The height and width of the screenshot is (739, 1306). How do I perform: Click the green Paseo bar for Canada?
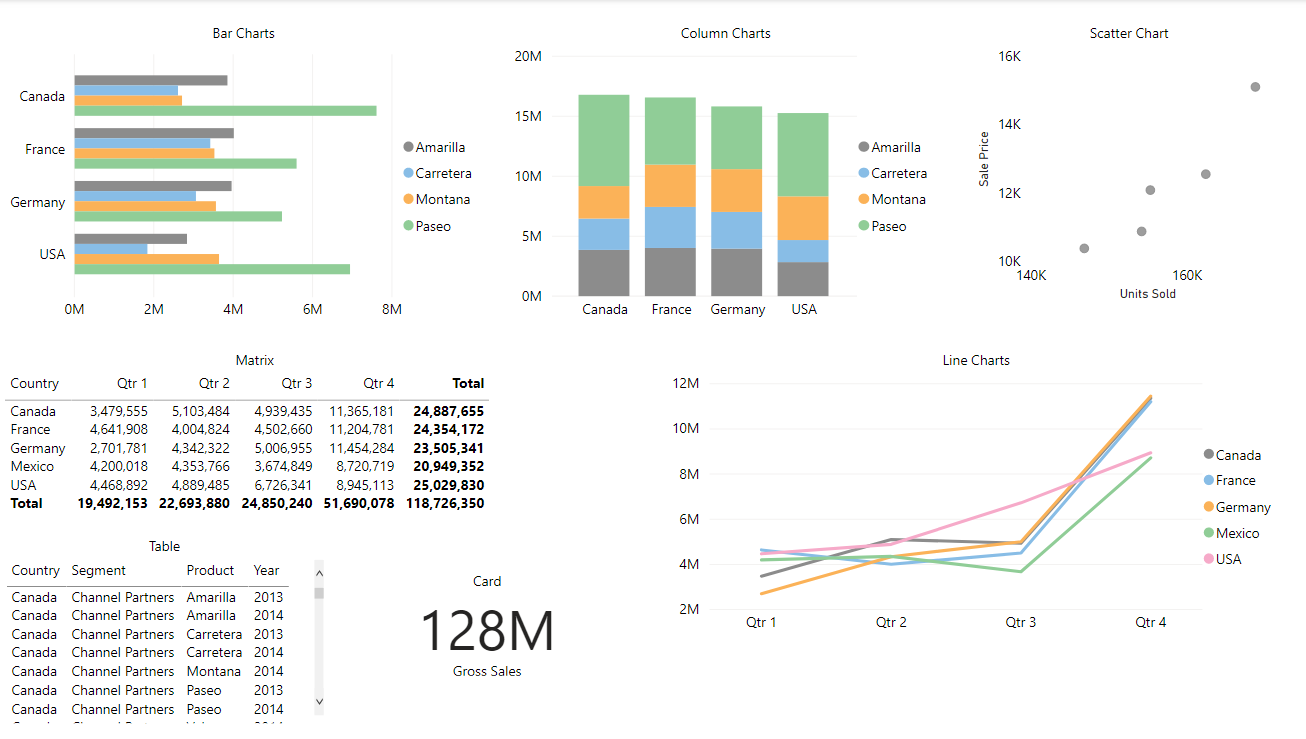225,111
